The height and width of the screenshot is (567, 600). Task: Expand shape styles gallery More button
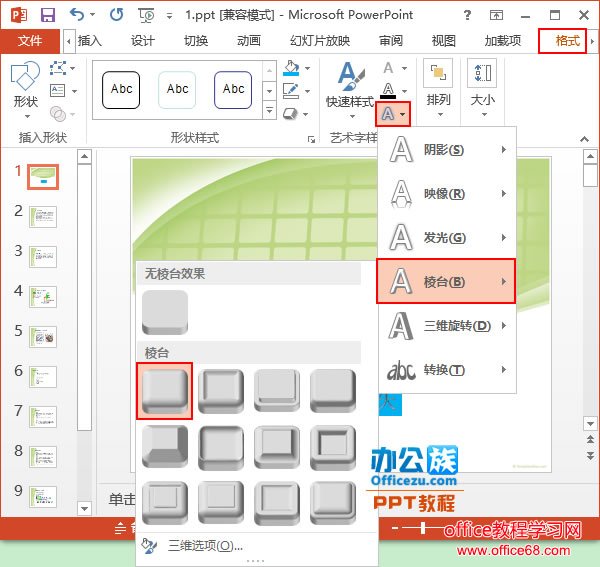pos(269,111)
